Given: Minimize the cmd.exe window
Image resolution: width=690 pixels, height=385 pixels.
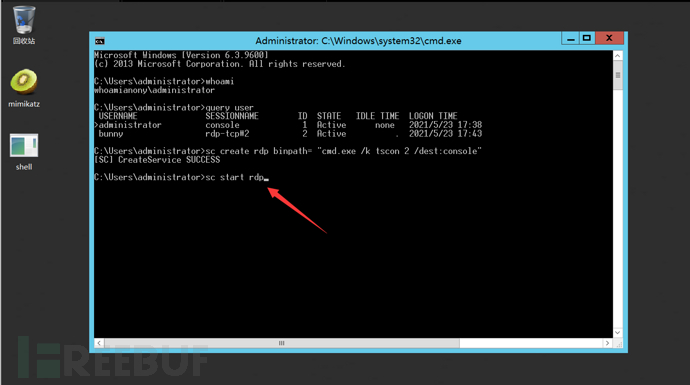Looking at the screenshot, I should tap(571, 38).
